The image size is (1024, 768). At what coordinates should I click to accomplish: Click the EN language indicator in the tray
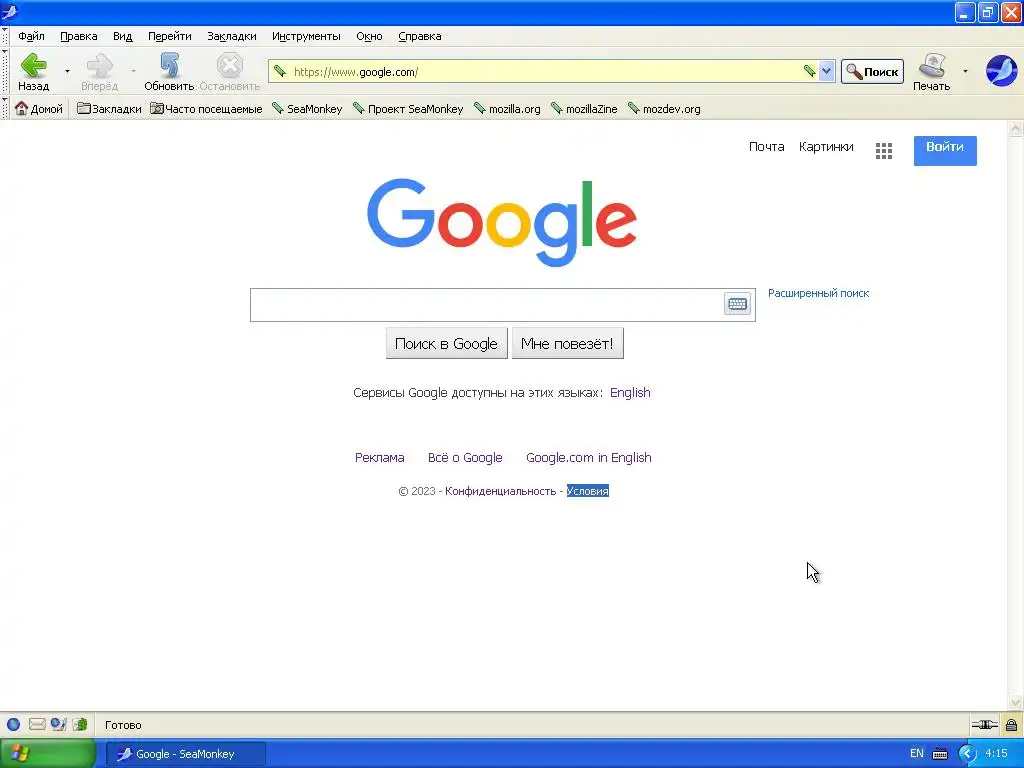tap(917, 754)
